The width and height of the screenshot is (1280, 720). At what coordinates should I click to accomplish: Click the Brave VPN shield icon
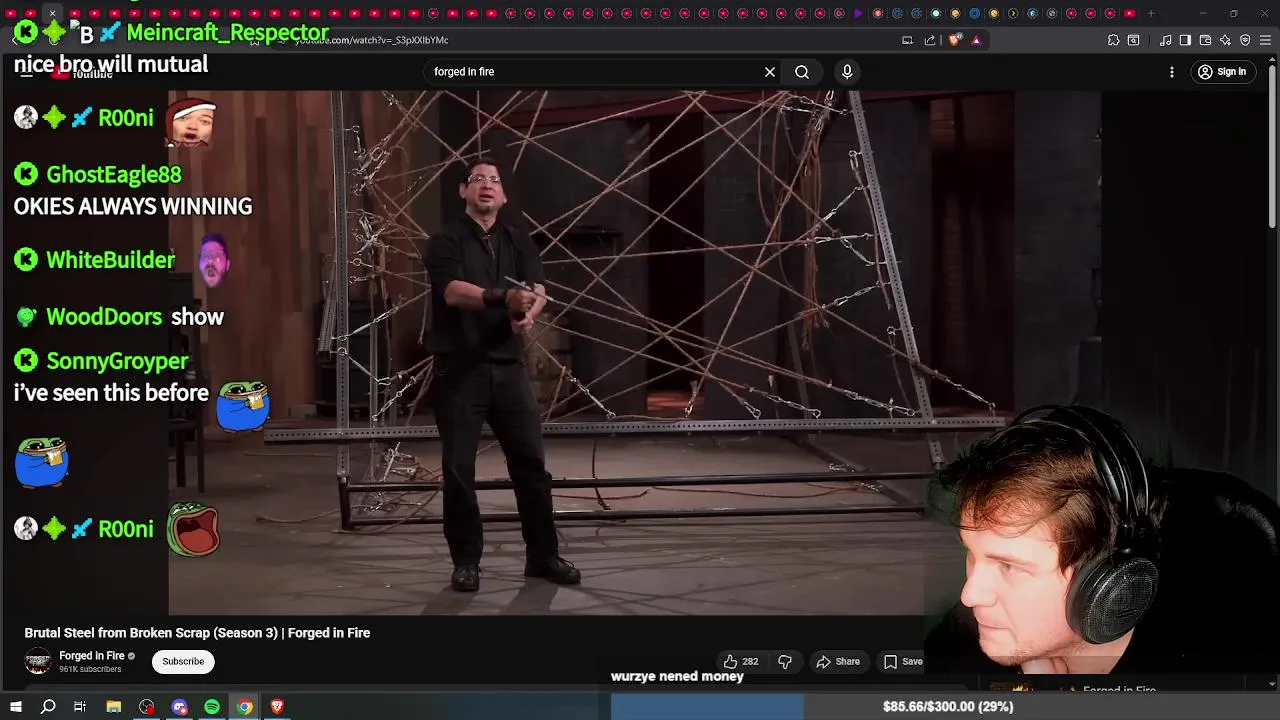[1245, 40]
